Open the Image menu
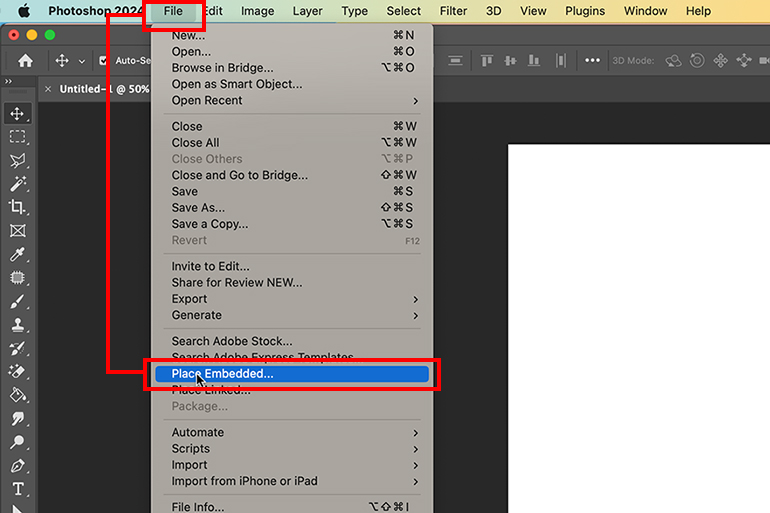This screenshot has width=770, height=513. (257, 11)
